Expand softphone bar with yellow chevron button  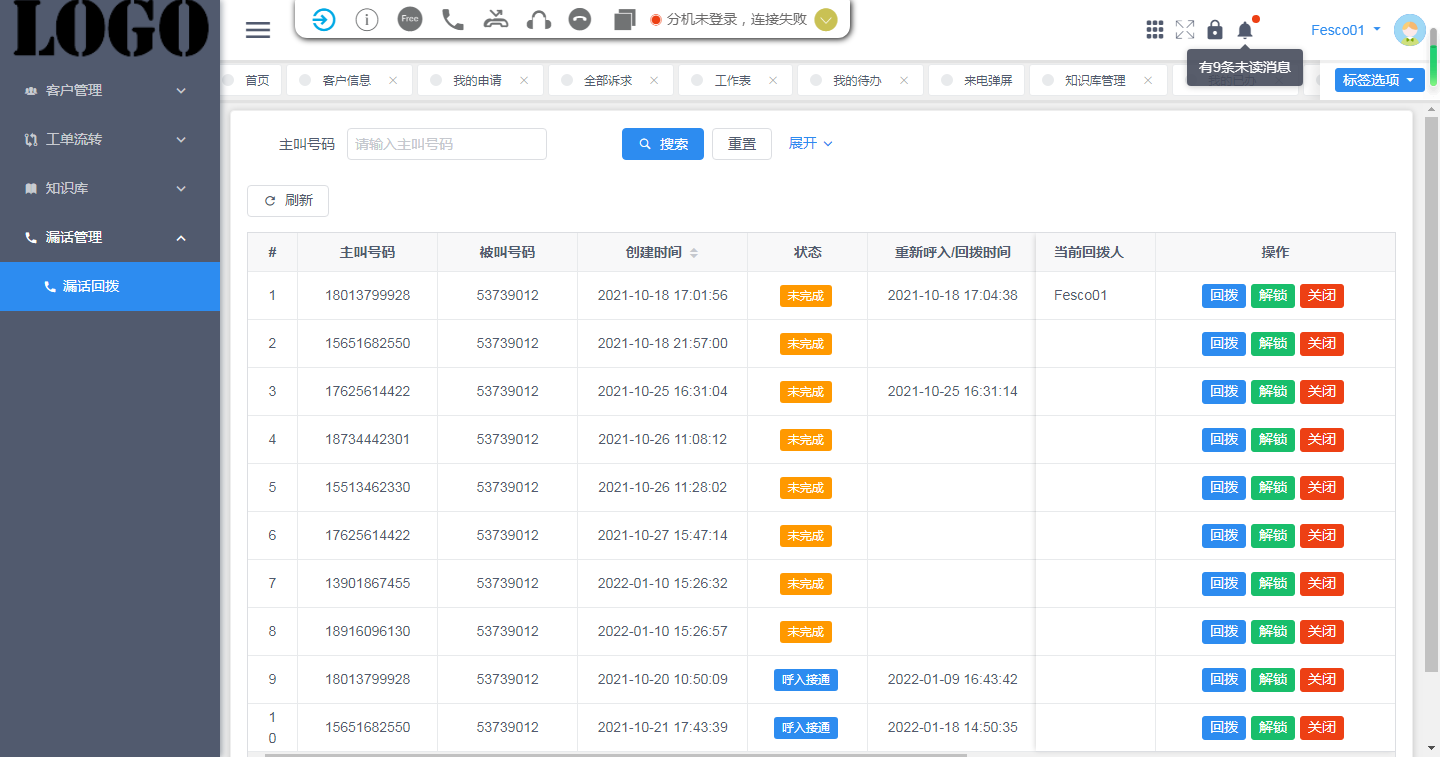pyautogui.click(x=826, y=19)
